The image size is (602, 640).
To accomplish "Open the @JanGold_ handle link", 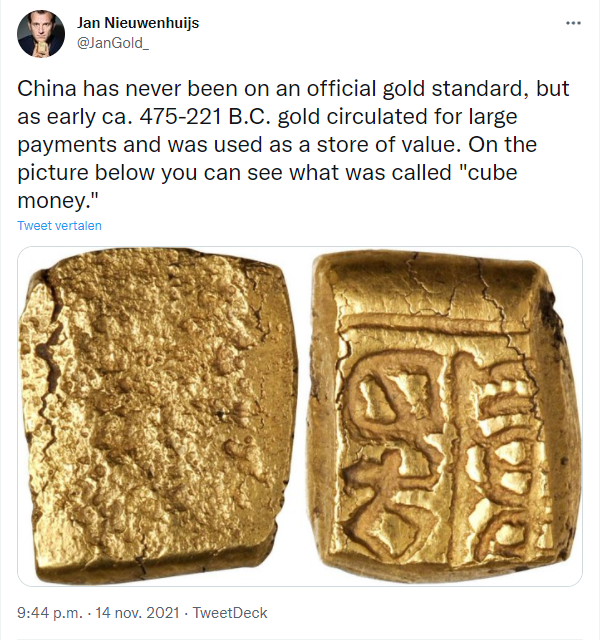I will (113, 43).
